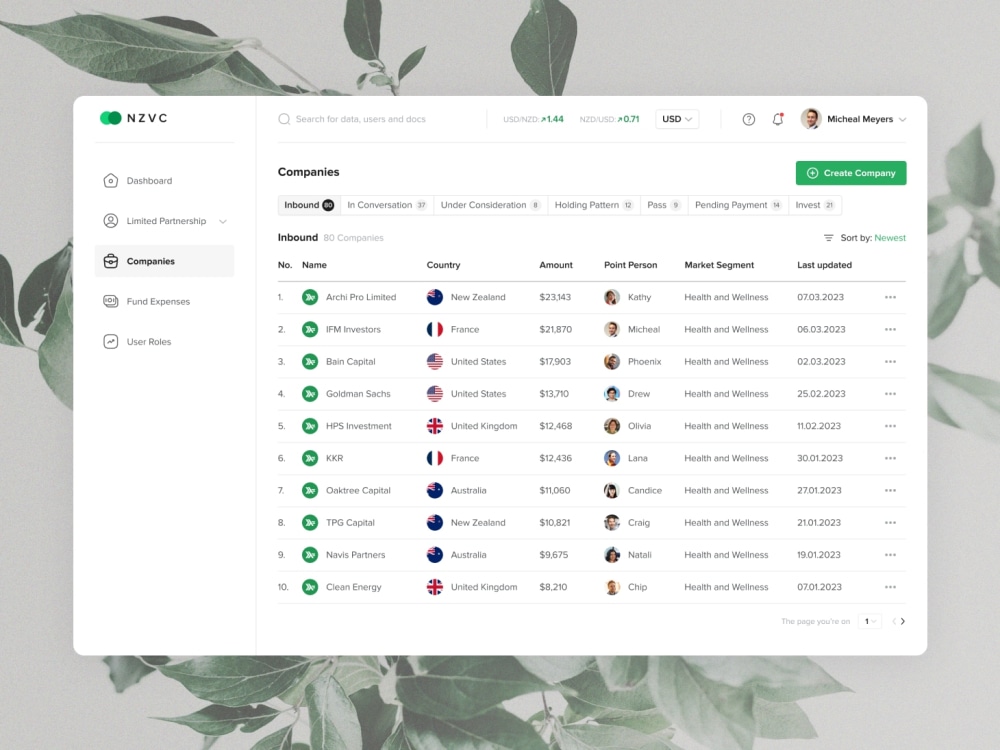Click the help question mark icon

[749, 119]
